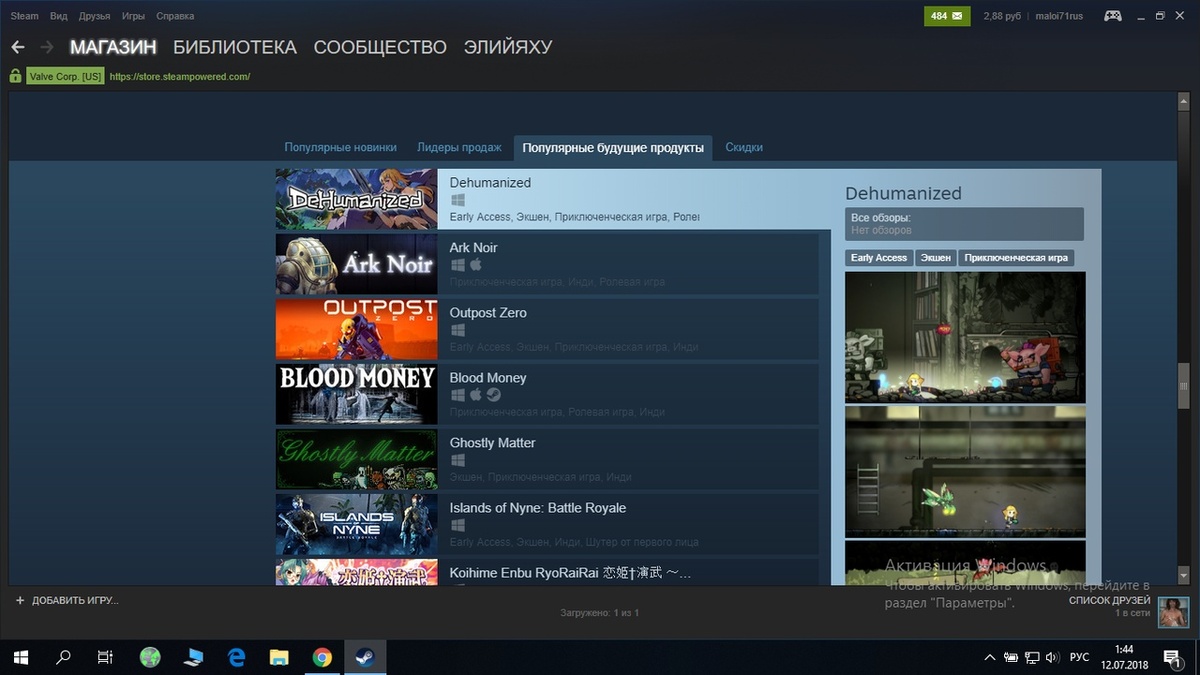Open taskbar search magnifier
Viewport: 1200px width, 675px height.
click(x=63, y=657)
